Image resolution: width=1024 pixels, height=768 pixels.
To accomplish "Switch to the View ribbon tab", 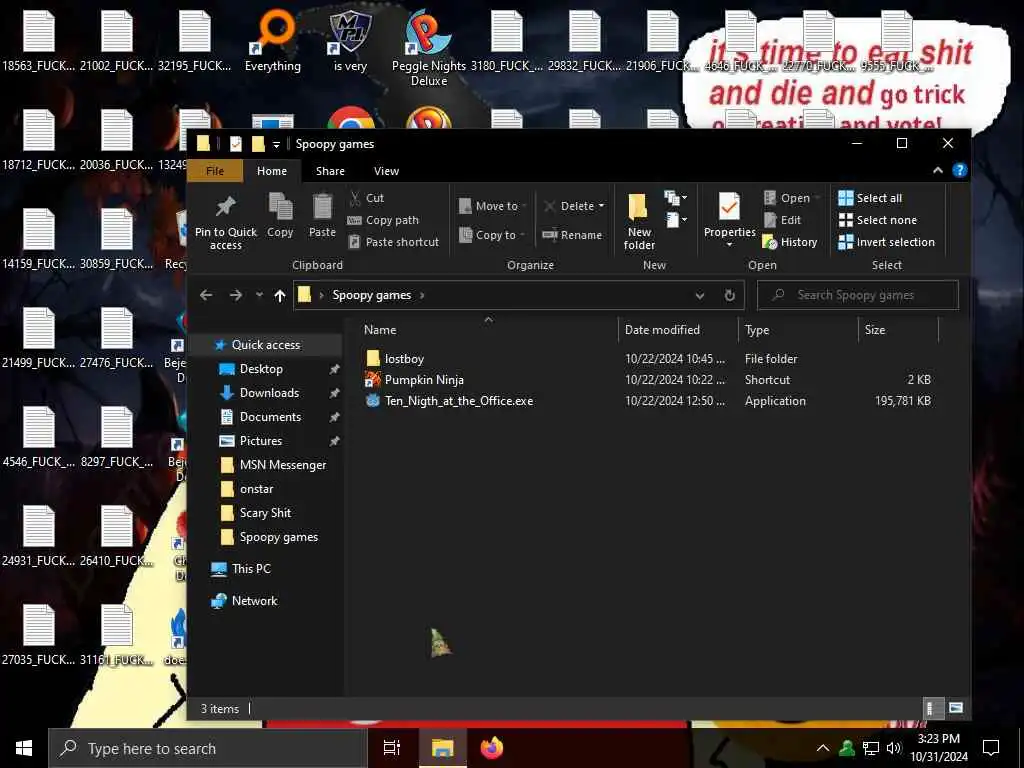I will pos(386,171).
